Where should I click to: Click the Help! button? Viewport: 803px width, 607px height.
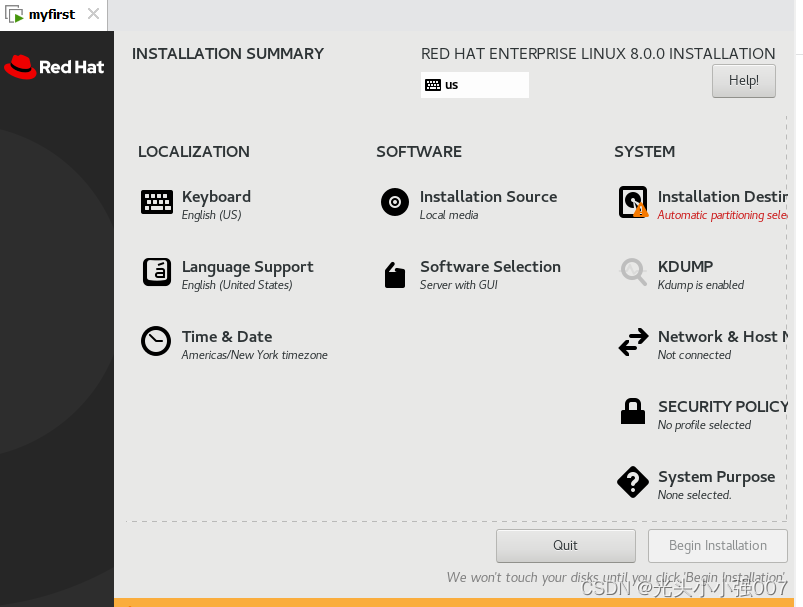tap(744, 81)
